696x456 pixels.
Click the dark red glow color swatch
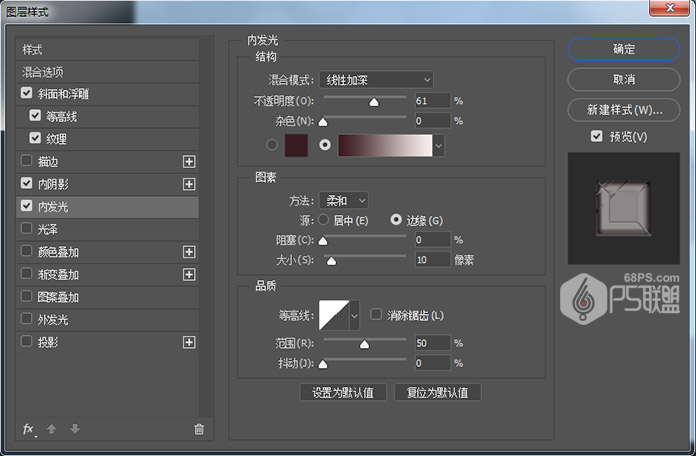pyautogui.click(x=296, y=144)
